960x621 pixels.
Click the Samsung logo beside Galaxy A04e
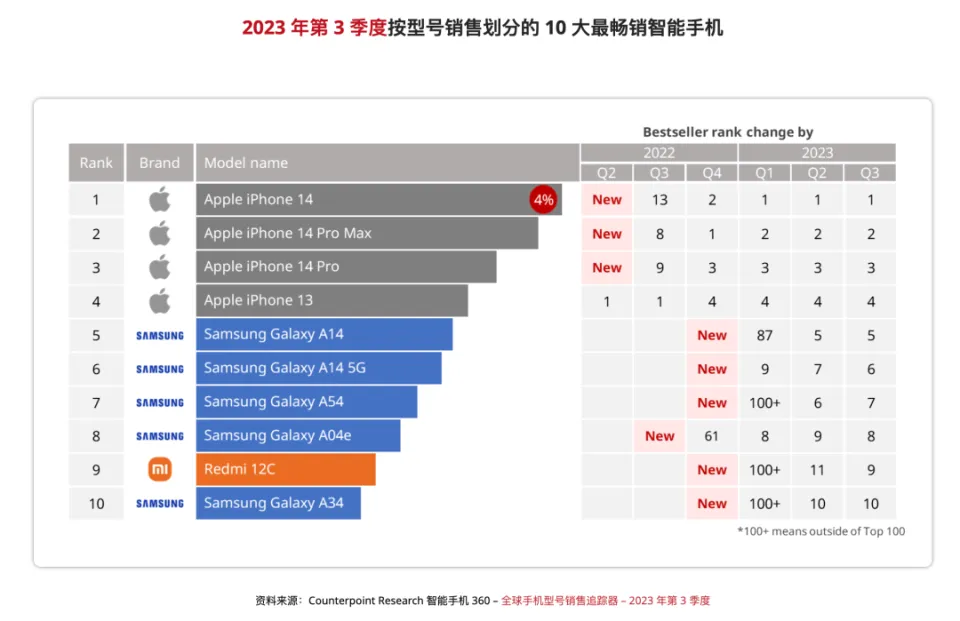(160, 436)
